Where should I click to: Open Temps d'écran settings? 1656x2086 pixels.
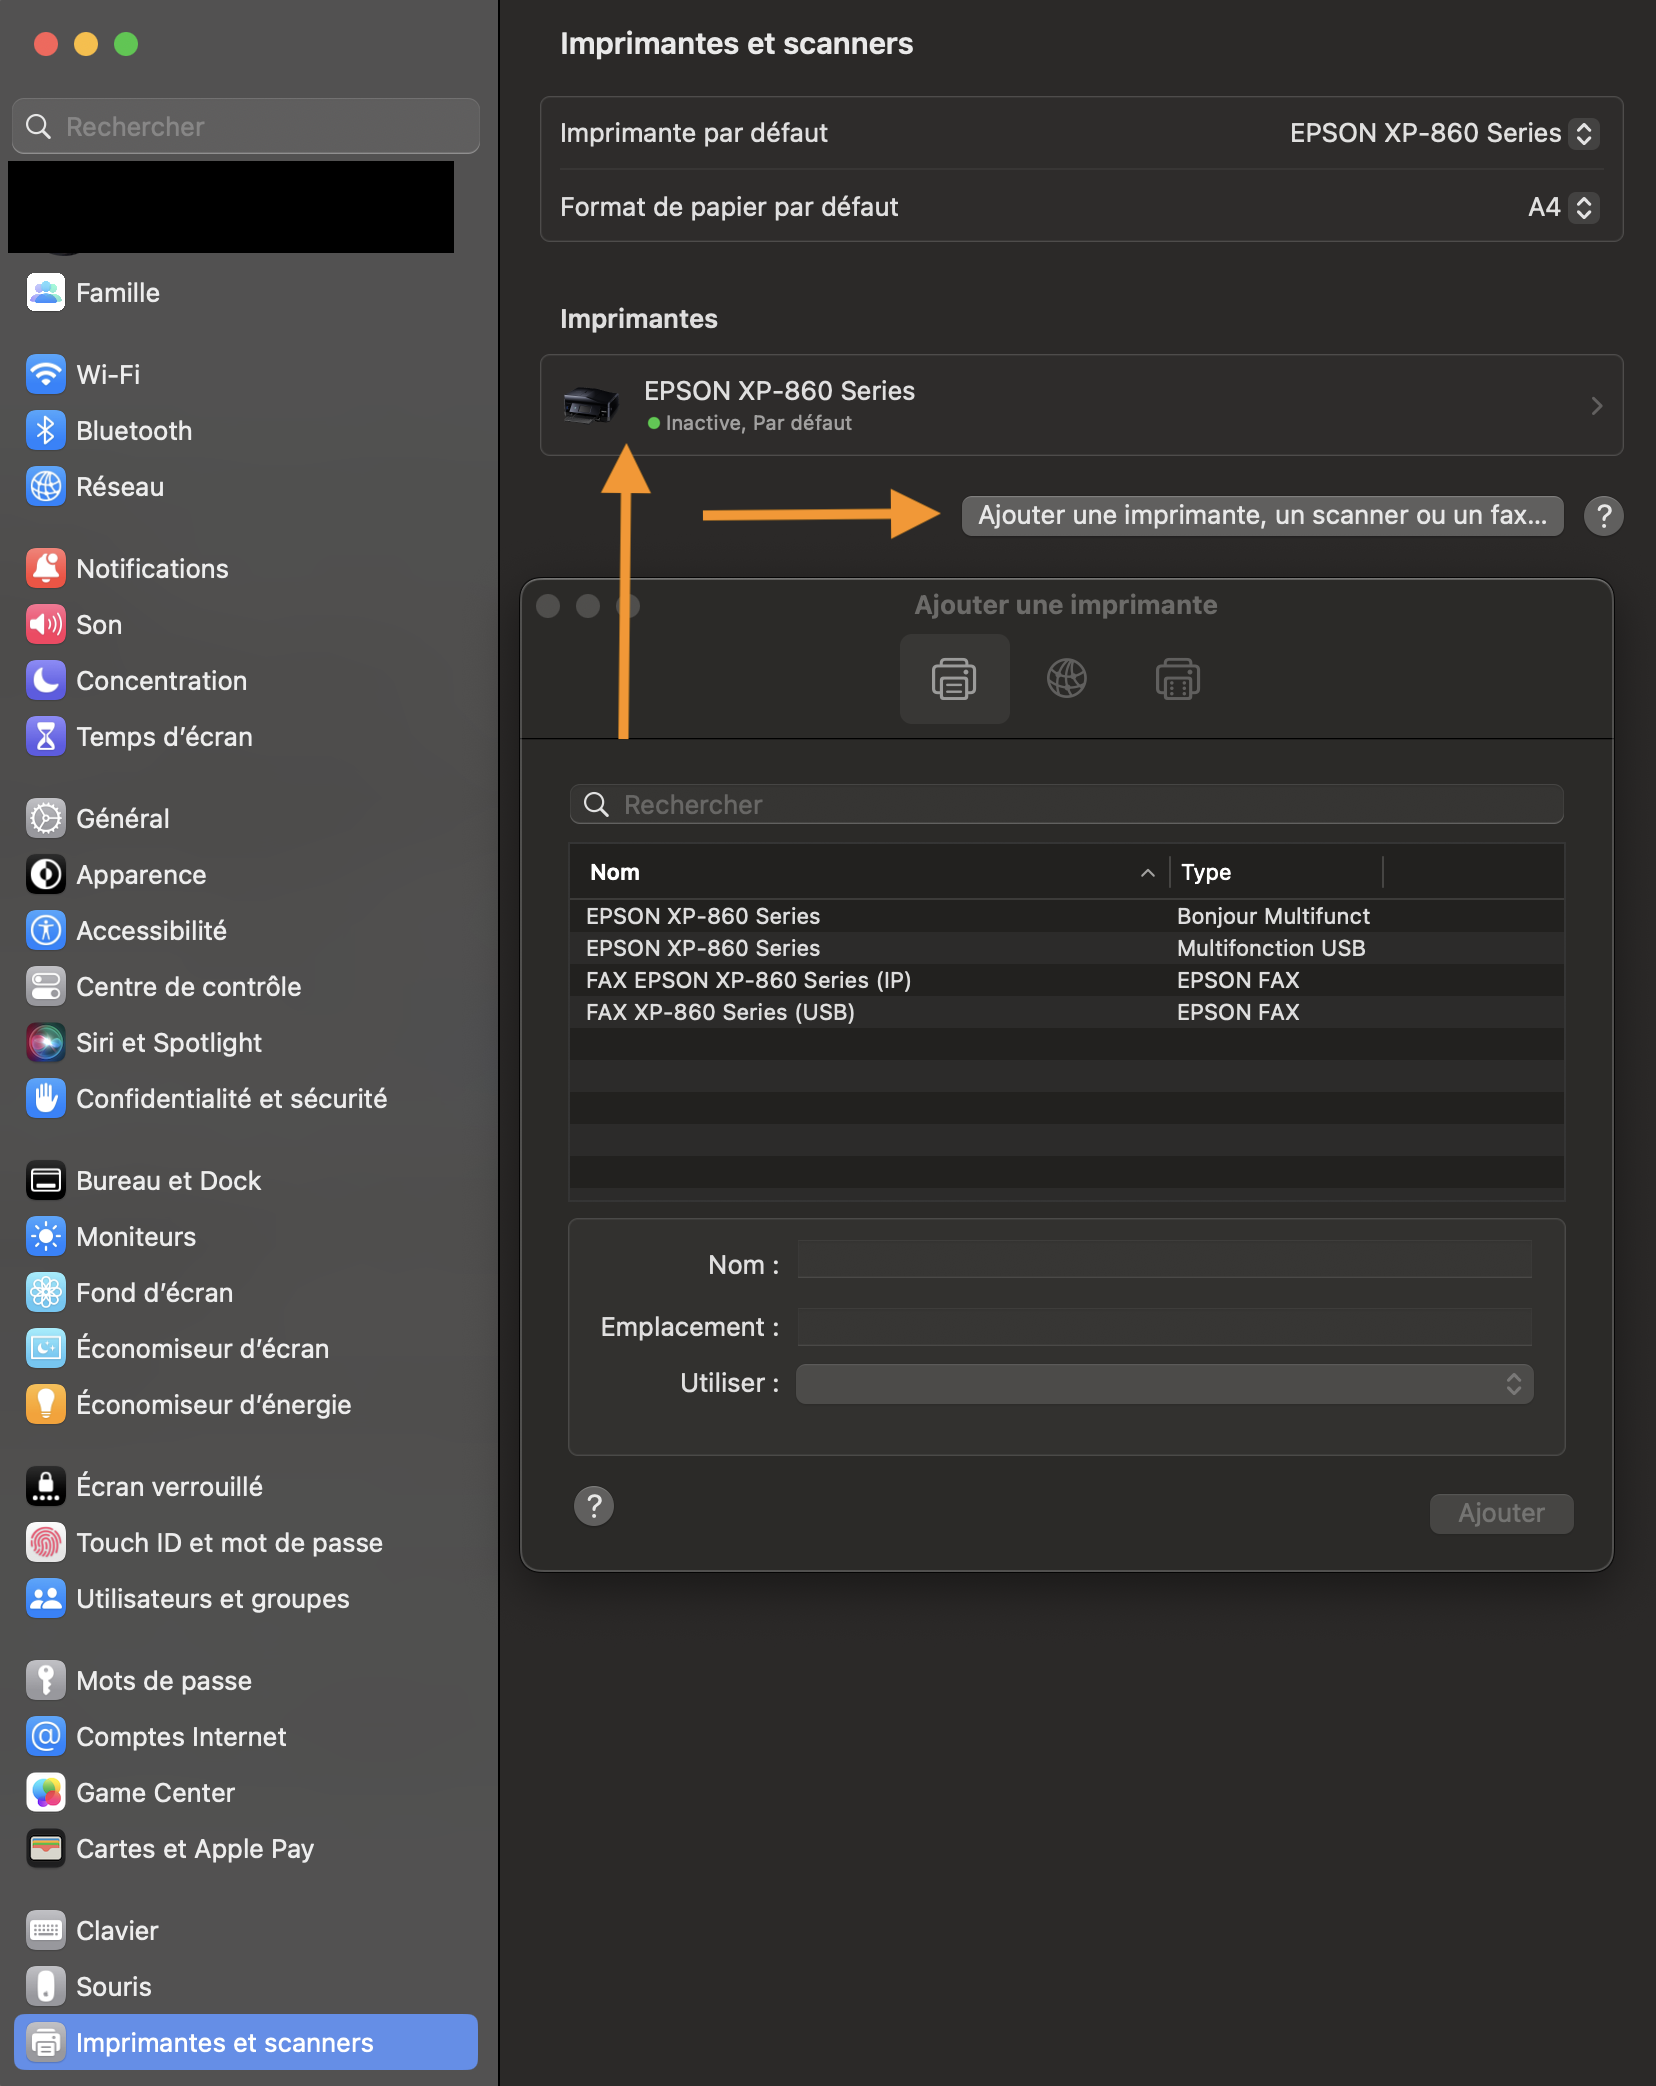pyautogui.click(x=245, y=737)
